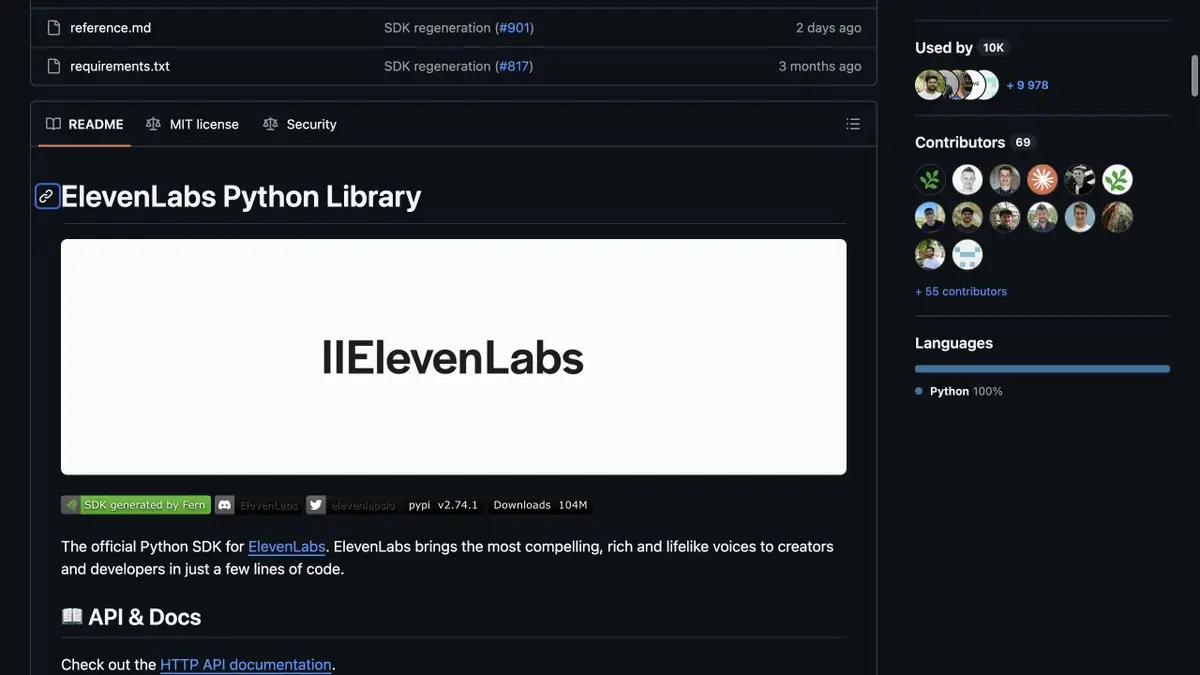The image size is (1200, 675).
Task: Follow the ElevenLabs link in description
Action: pos(287,547)
